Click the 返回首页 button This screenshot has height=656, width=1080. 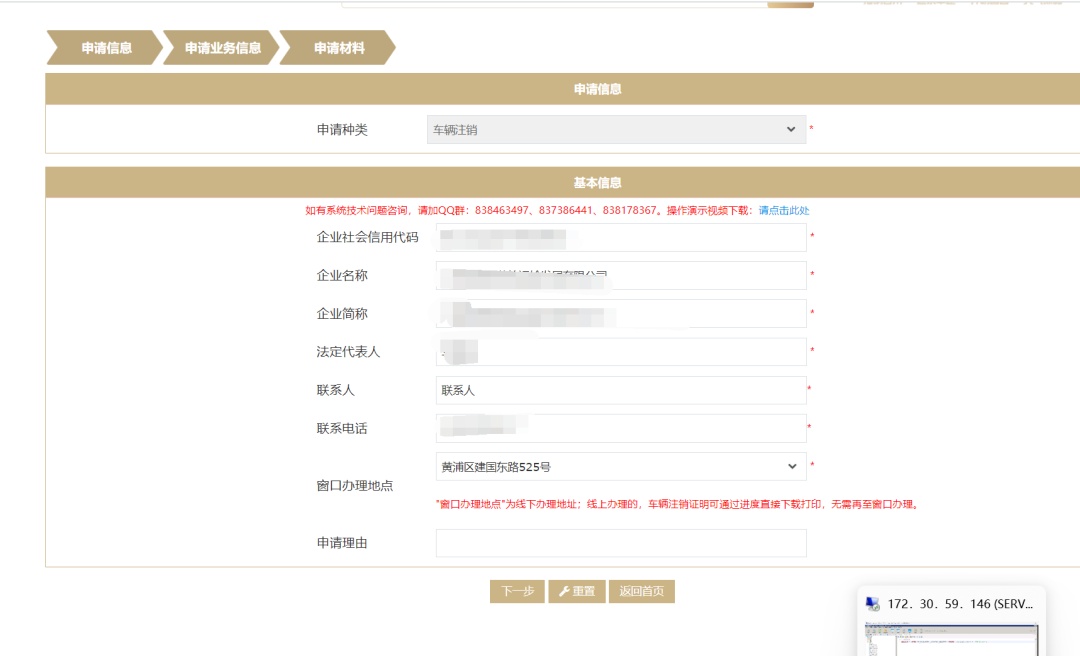click(x=641, y=591)
